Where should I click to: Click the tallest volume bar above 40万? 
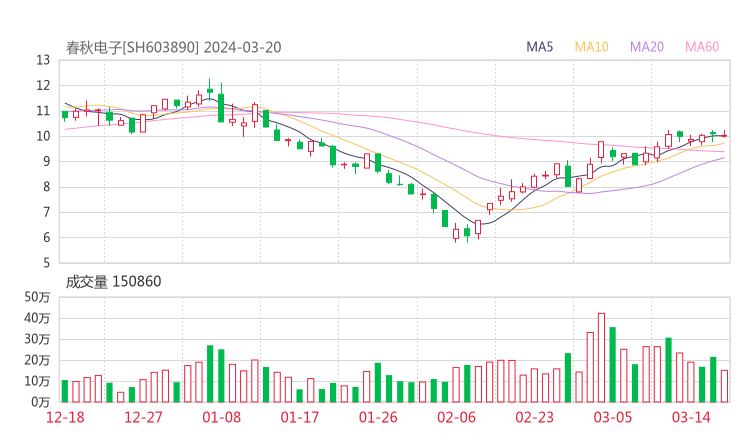601,358
